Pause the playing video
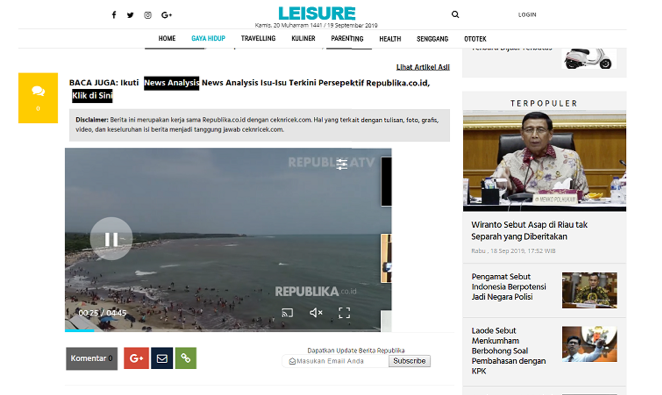Screen dimensions: 662x395 111,239
